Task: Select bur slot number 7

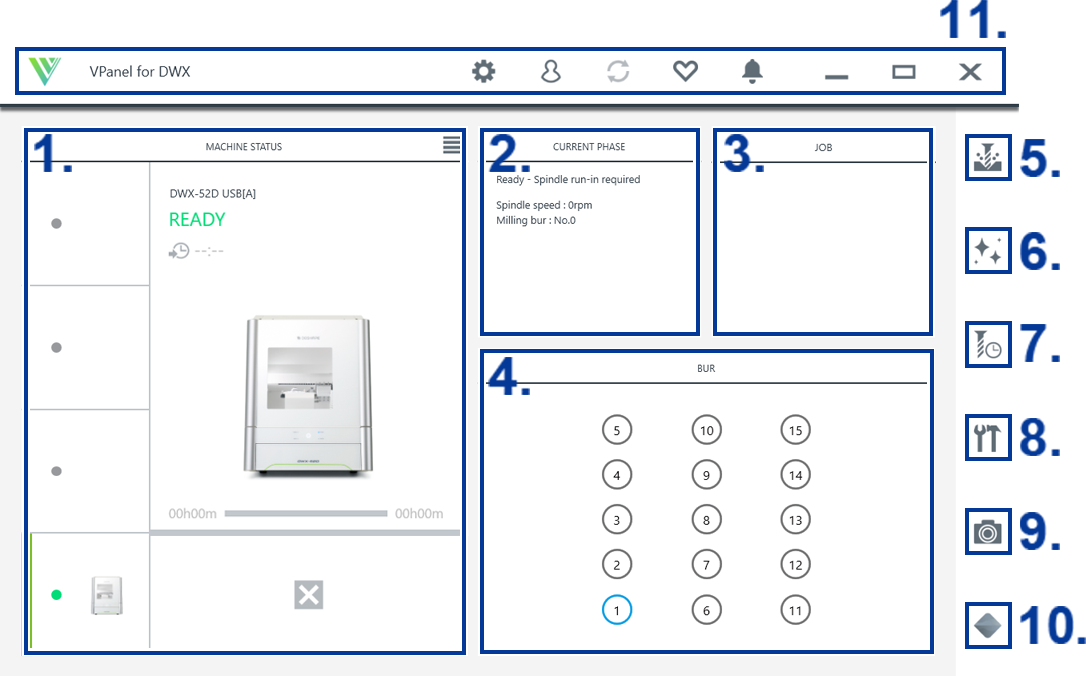Action: click(x=706, y=565)
